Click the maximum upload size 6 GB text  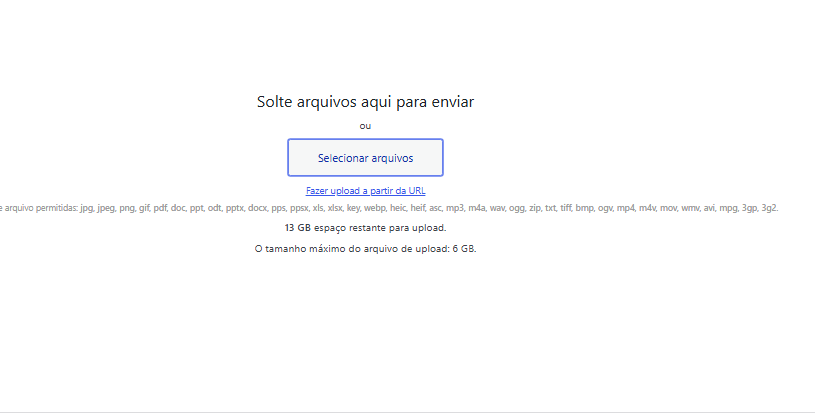click(365, 248)
